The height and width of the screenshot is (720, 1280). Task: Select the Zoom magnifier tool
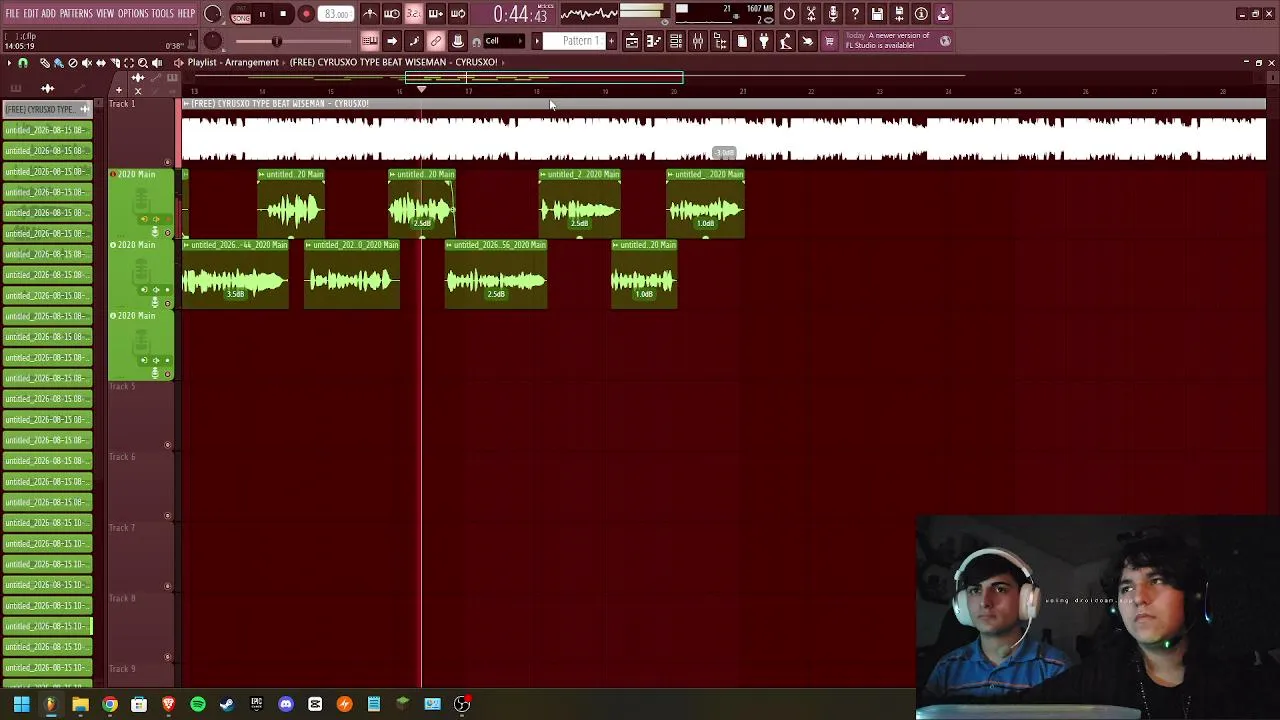(142, 63)
